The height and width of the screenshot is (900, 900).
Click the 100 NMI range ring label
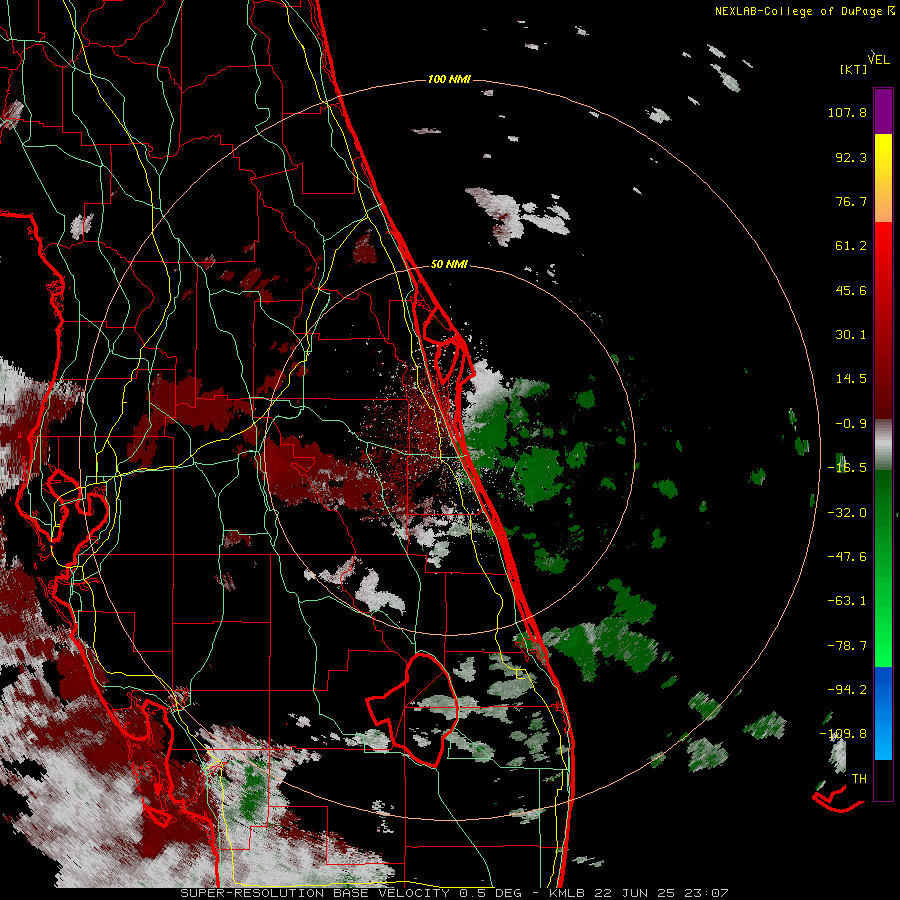pyautogui.click(x=449, y=79)
